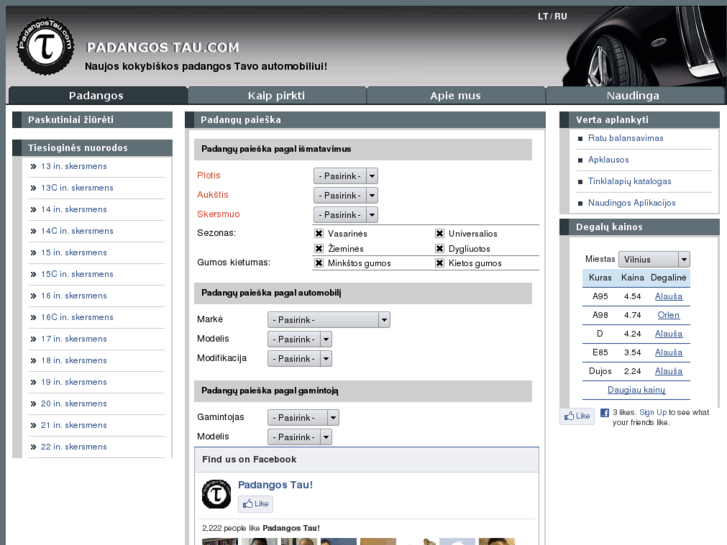Viewport: 727px width, 545px height.
Task: Click the Padangos Tau Facebook page avatar
Action: click(x=217, y=494)
